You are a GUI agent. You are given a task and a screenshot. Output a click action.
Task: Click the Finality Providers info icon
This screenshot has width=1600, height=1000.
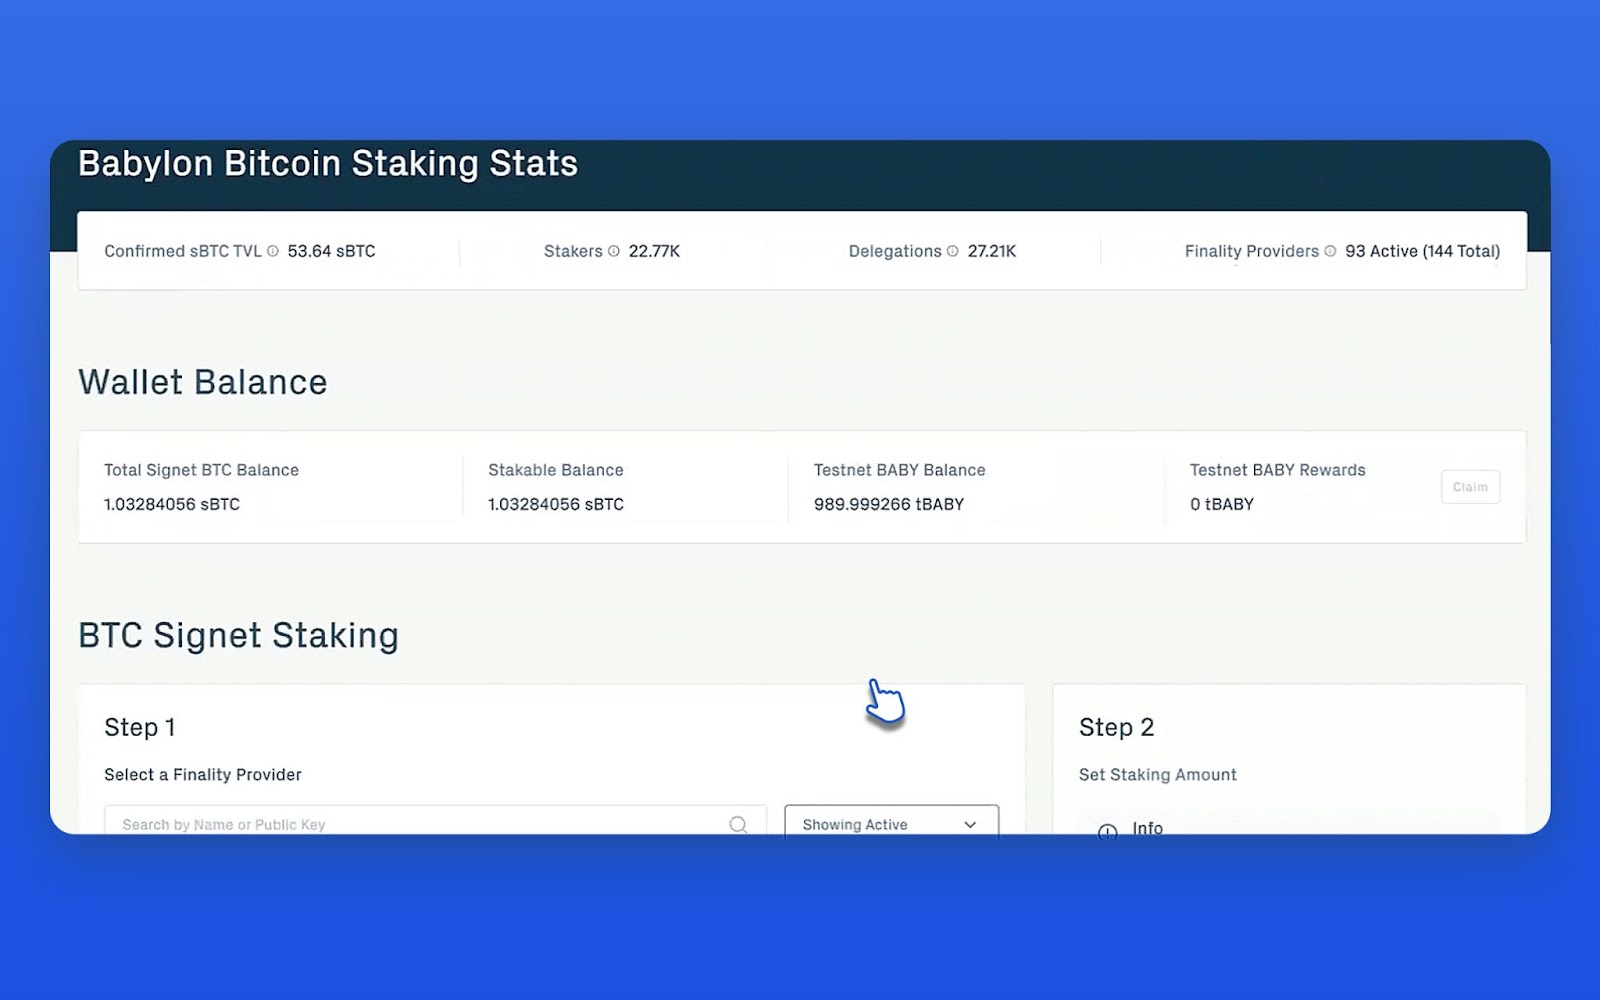tap(1330, 251)
